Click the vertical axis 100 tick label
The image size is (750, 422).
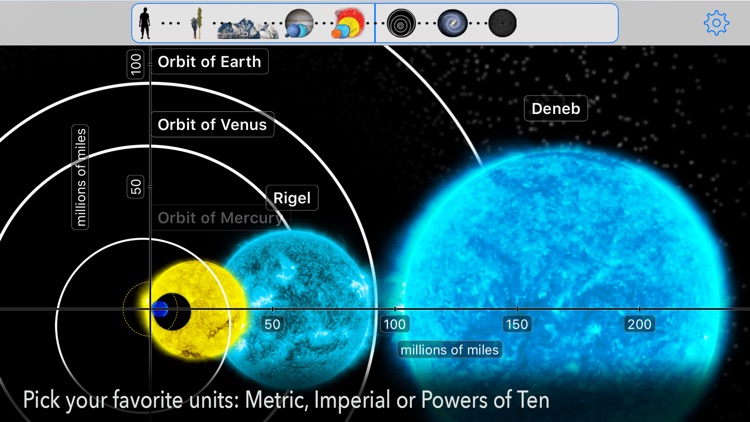(136, 65)
